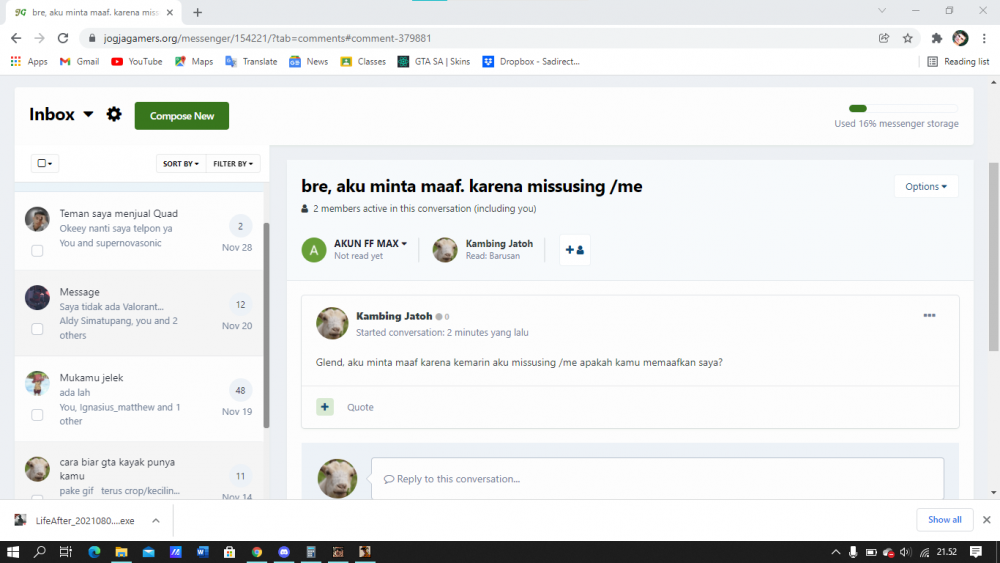Open Microsoft Edge from taskbar

(94, 552)
